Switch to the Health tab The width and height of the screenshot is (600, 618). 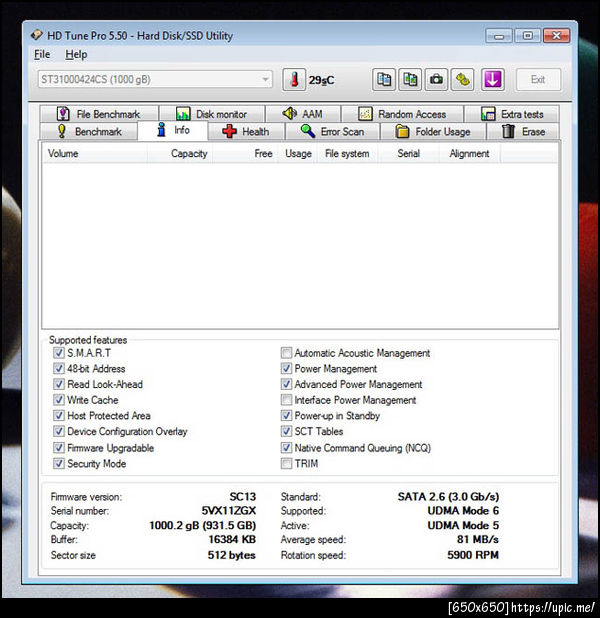pyautogui.click(x=246, y=131)
